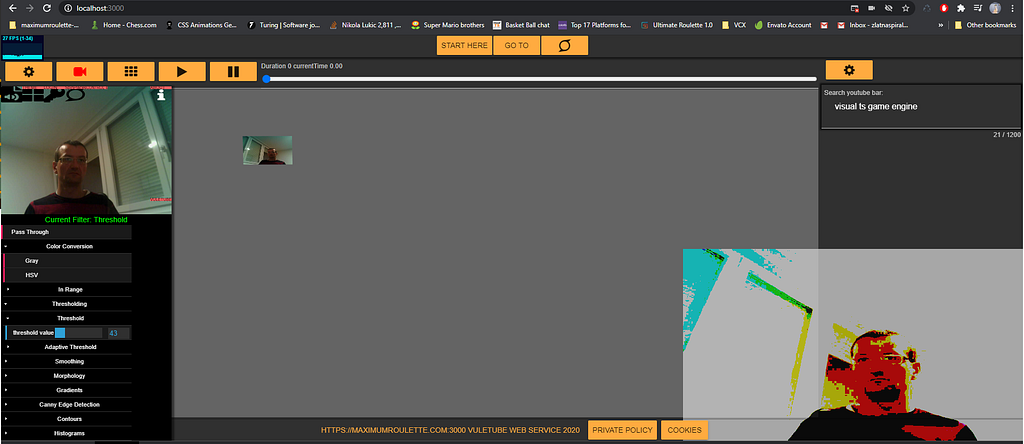Expand the In Range filter group
The image size is (1024, 444).
pyautogui.click(x=68, y=289)
